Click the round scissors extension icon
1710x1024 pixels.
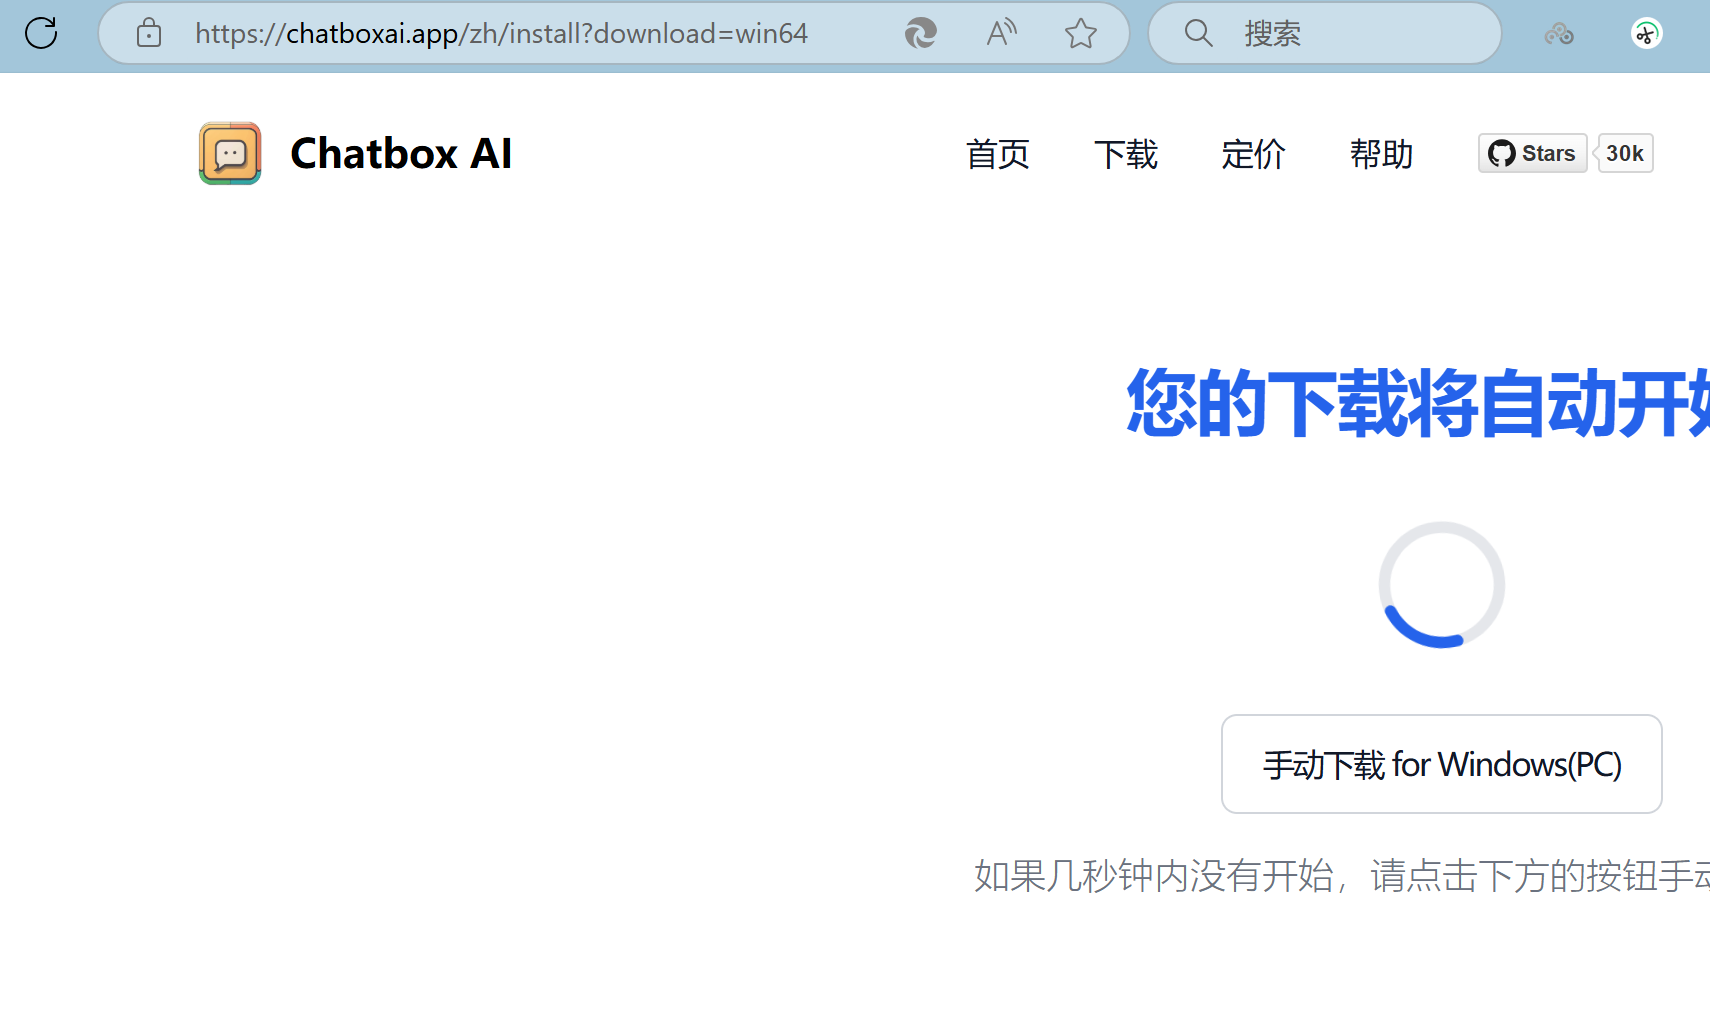tap(1646, 34)
